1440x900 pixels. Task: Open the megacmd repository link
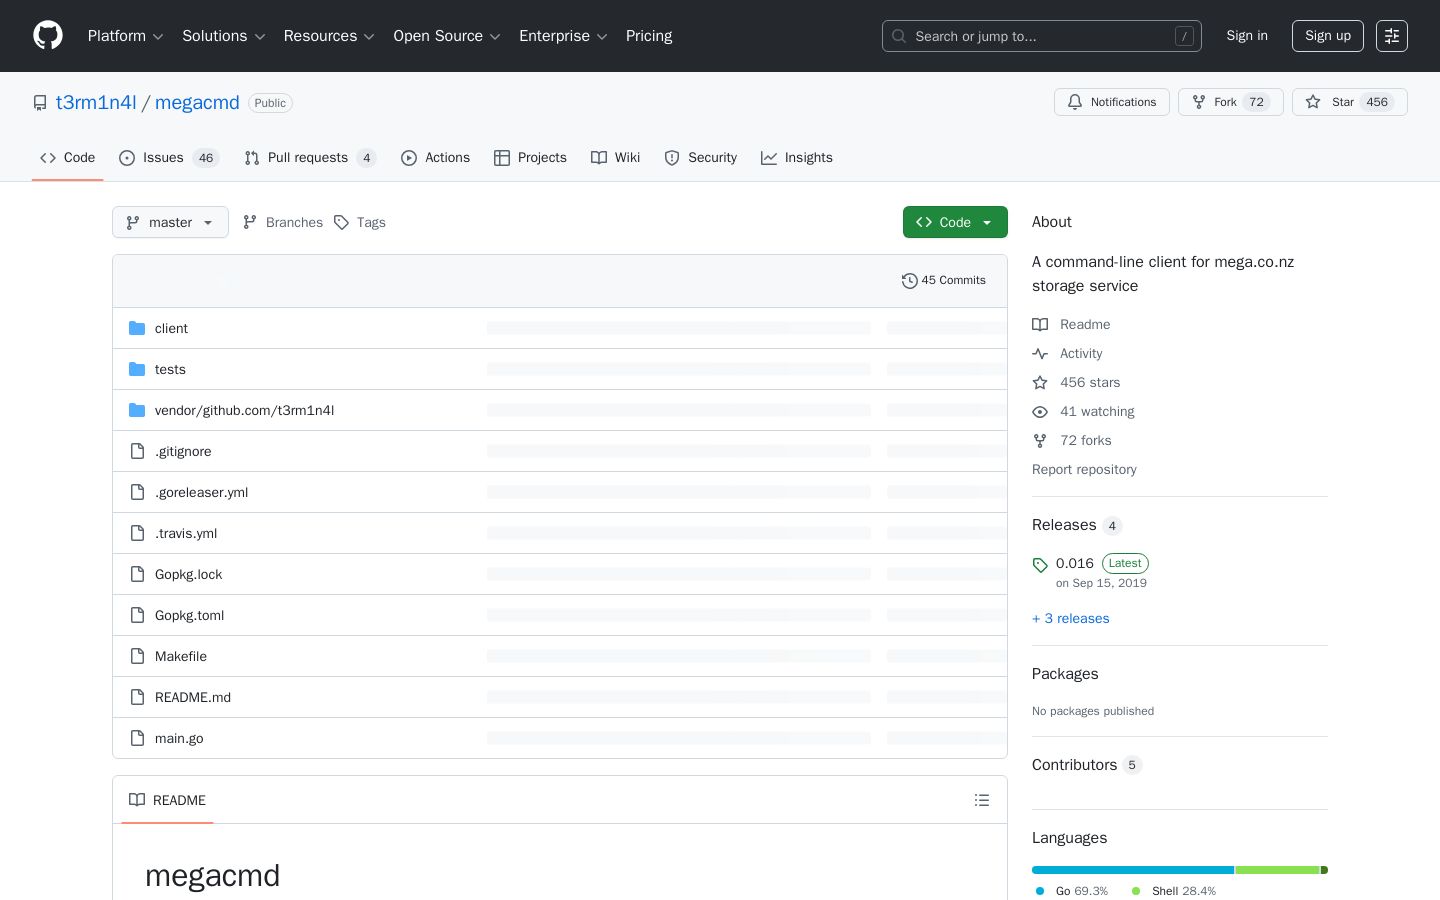coord(197,103)
